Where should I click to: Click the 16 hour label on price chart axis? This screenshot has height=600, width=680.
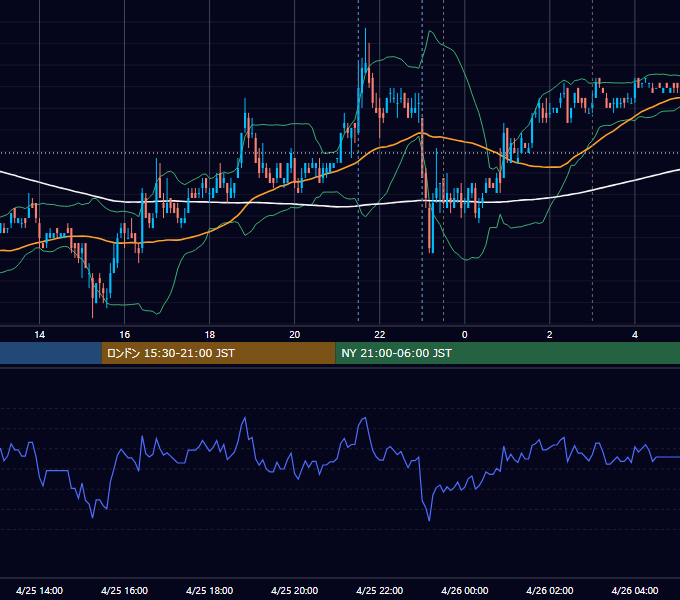click(x=124, y=335)
